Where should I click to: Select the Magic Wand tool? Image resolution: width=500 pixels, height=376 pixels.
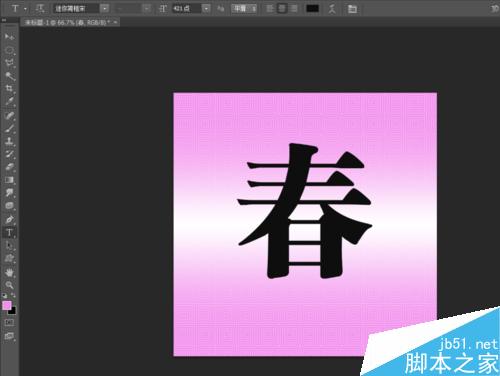[9, 76]
